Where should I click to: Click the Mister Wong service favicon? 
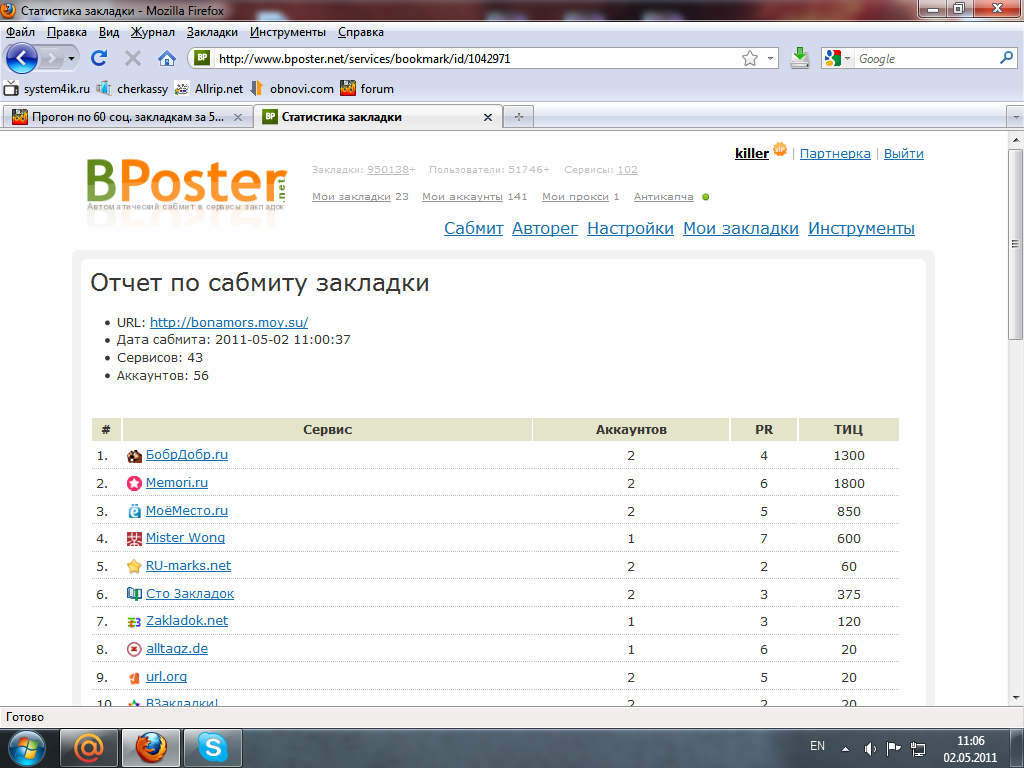point(134,539)
